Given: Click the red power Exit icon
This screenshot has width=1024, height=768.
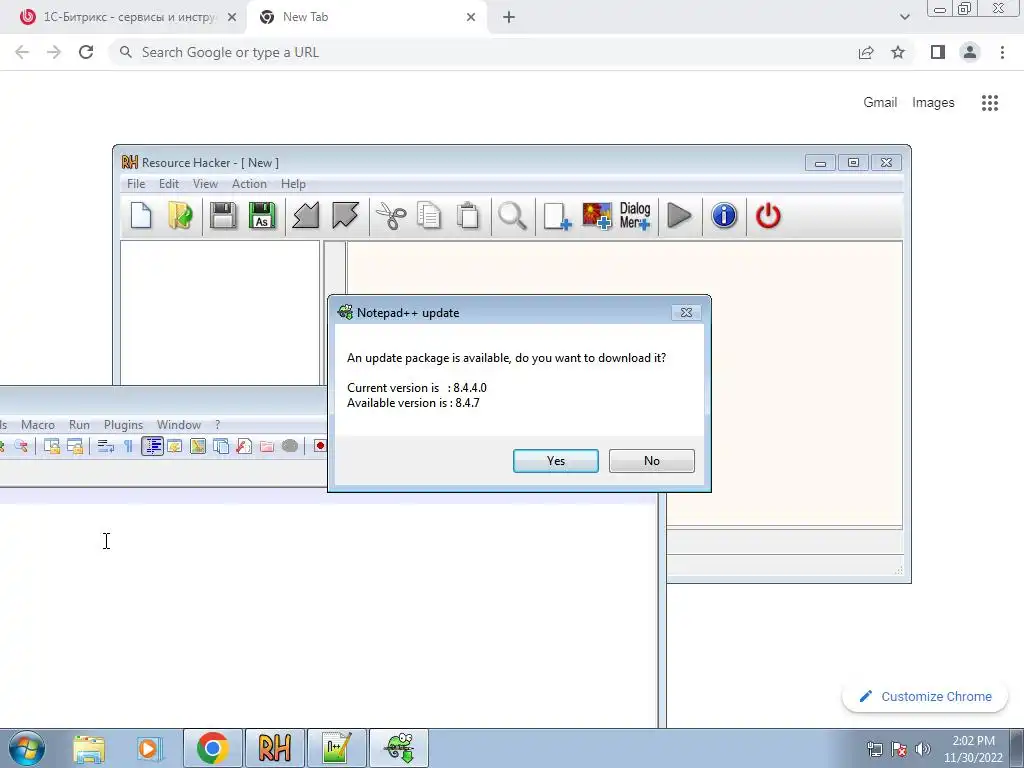Looking at the screenshot, I should [768, 216].
